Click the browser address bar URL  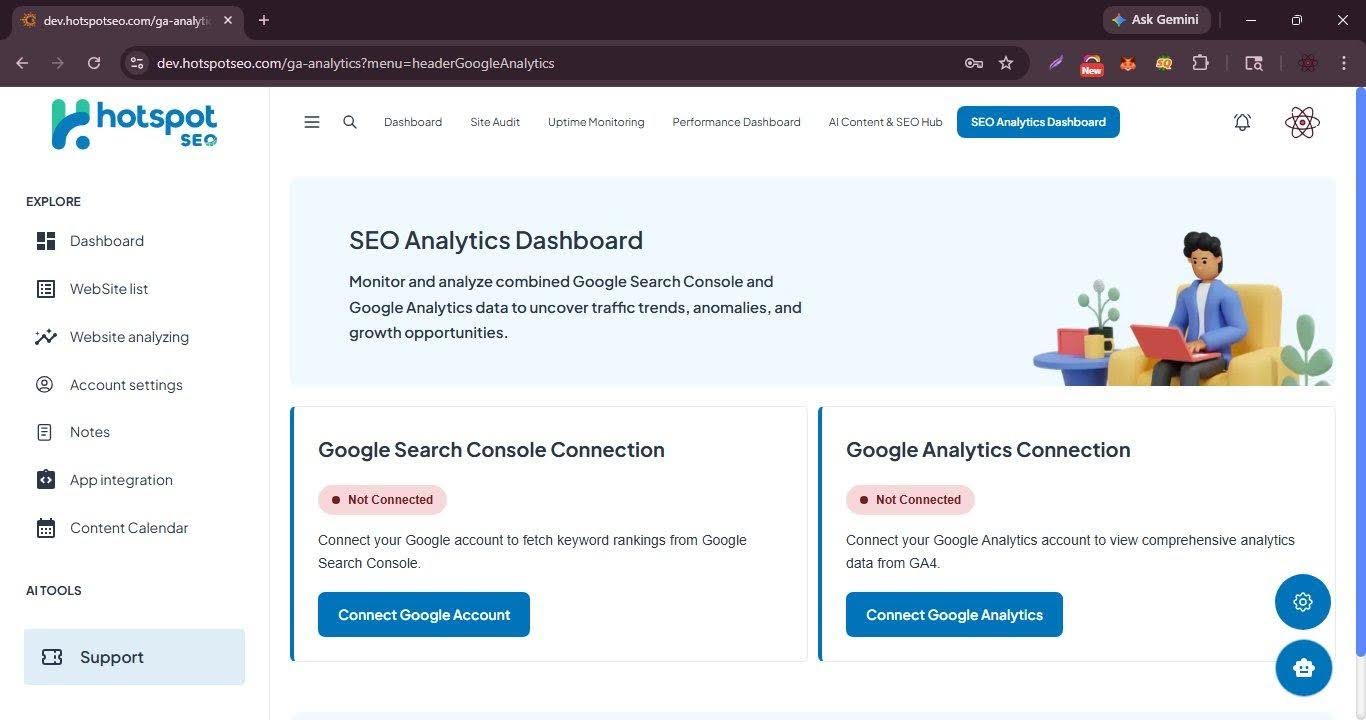[355, 63]
